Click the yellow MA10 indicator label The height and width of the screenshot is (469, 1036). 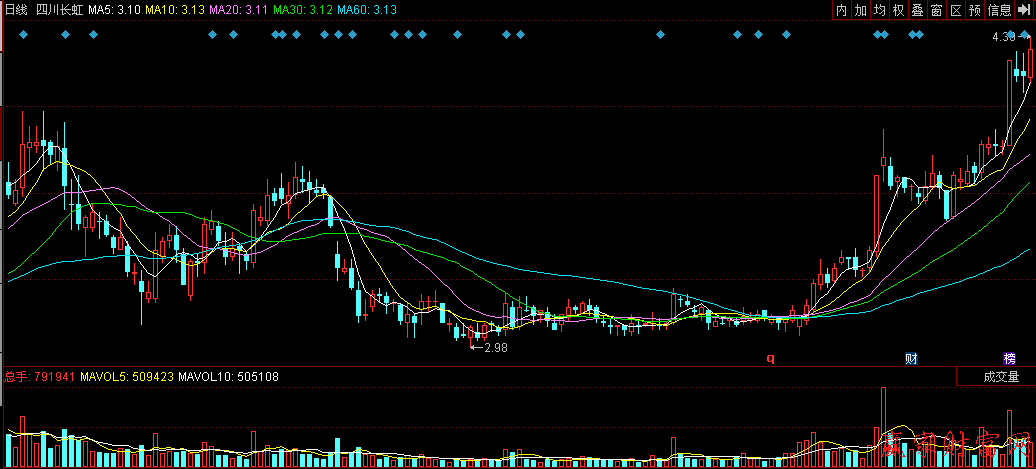click(x=174, y=10)
